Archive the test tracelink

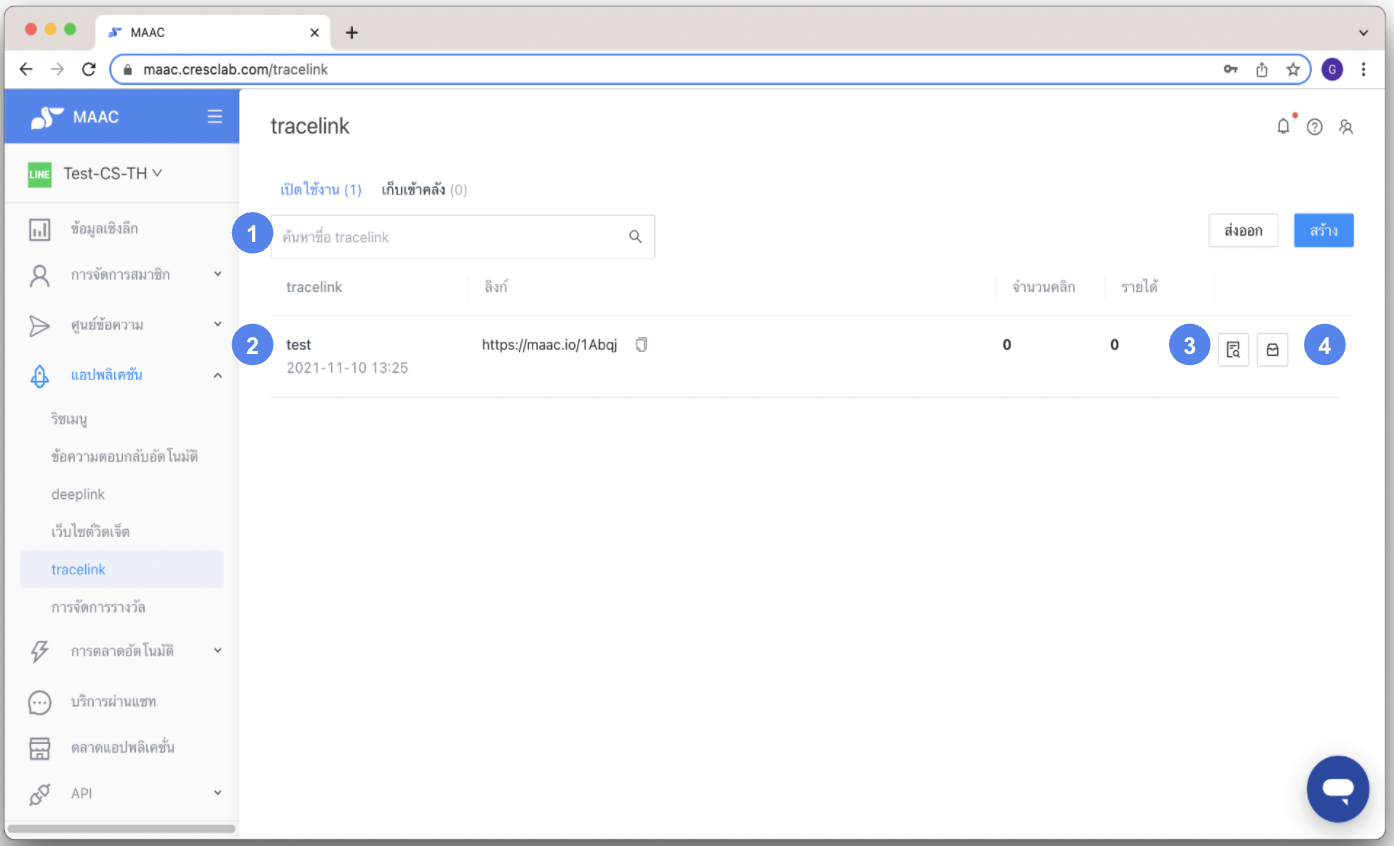(1272, 349)
